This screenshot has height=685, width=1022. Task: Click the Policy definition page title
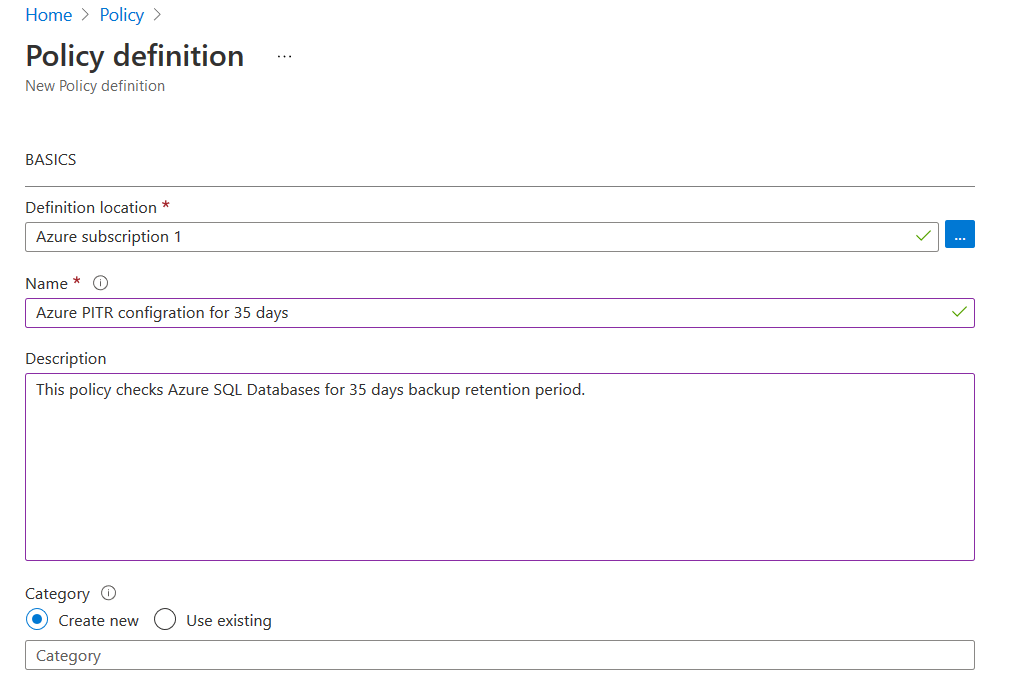[x=134, y=56]
